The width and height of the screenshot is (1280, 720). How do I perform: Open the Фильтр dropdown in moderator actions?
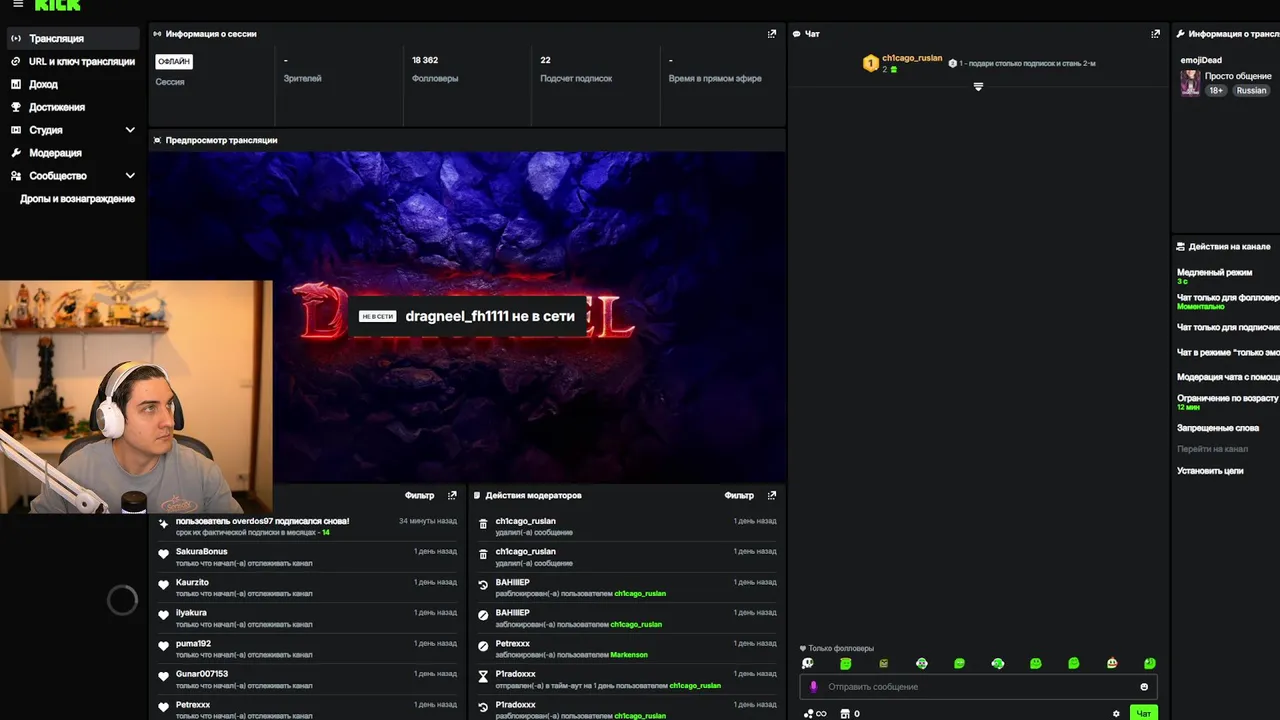pyautogui.click(x=739, y=495)
